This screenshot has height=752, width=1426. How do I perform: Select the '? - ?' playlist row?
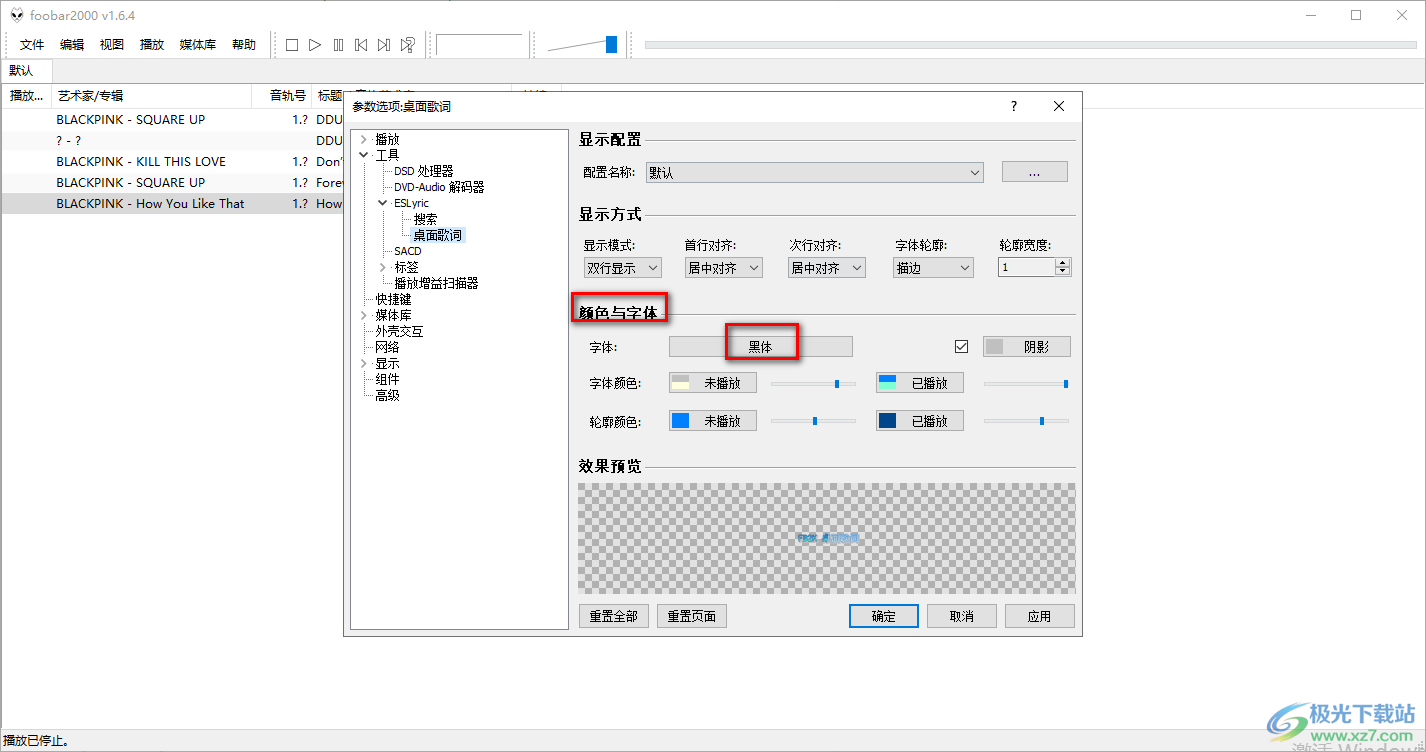click(x=172, y=140)
